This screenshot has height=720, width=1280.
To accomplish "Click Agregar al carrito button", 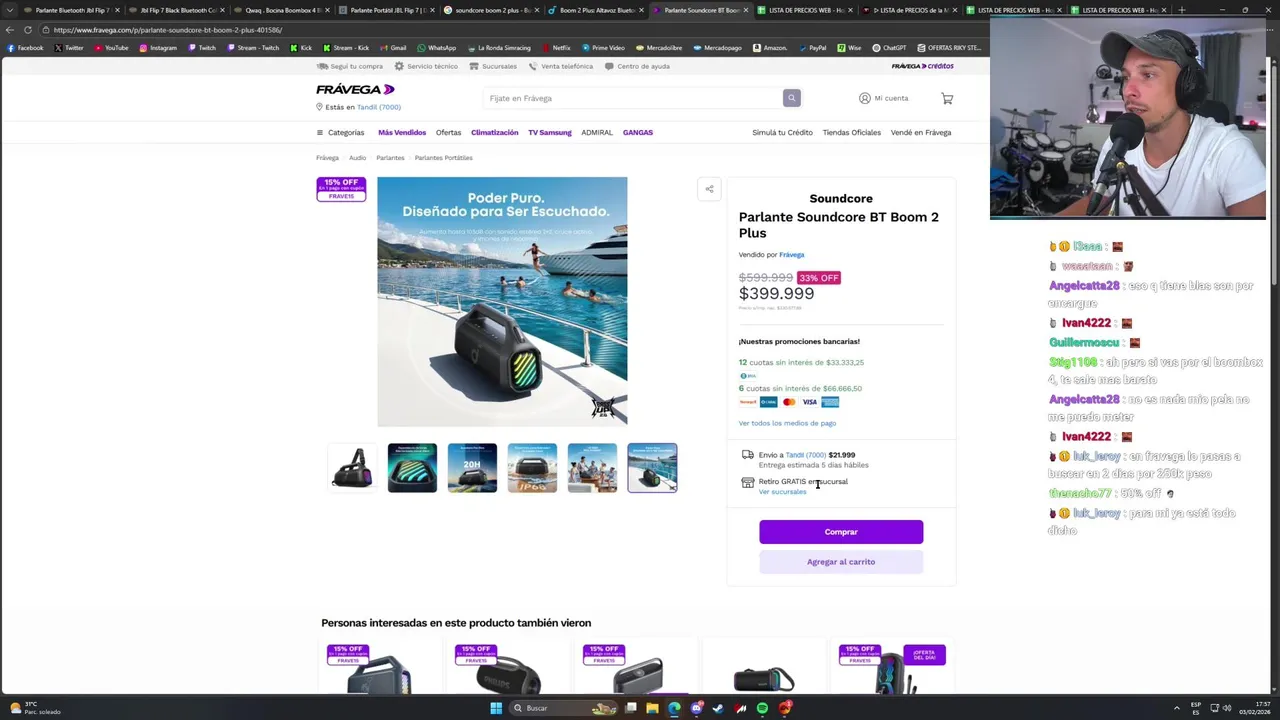I will tap(841, 562).
